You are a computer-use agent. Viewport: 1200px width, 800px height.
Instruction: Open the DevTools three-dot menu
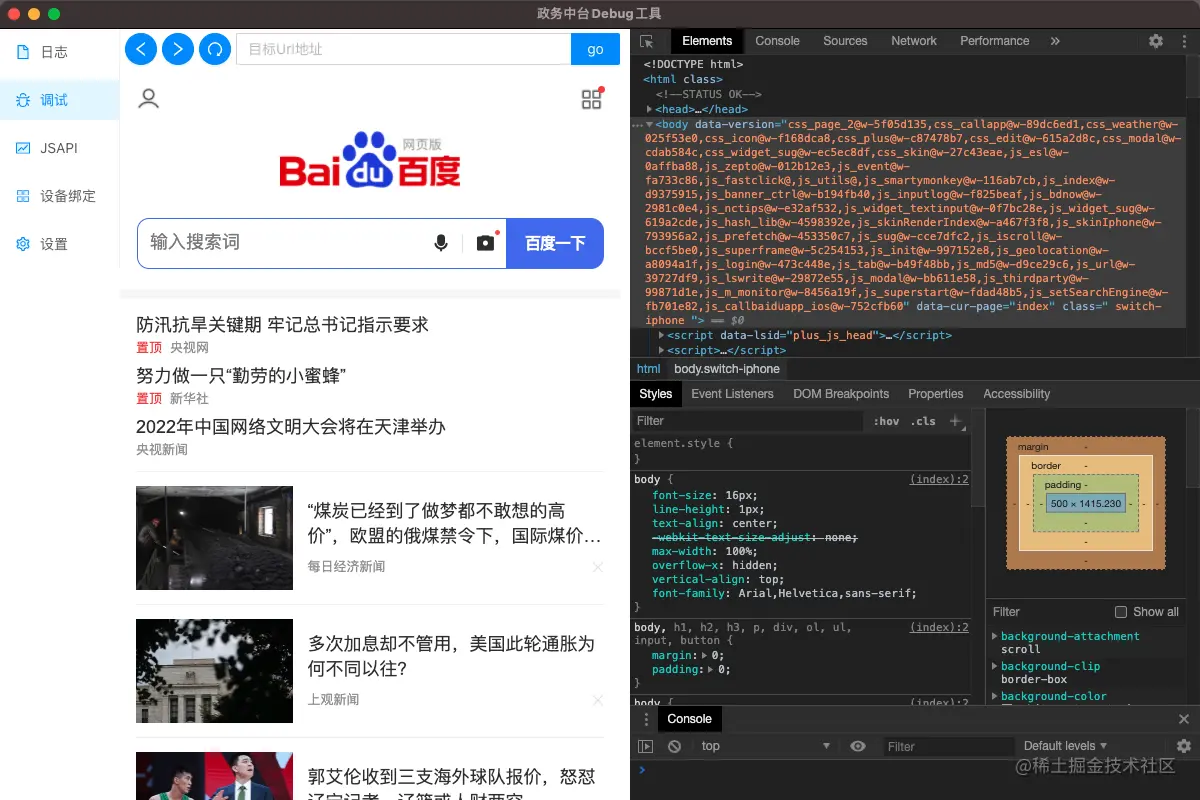pos(1184,41)
